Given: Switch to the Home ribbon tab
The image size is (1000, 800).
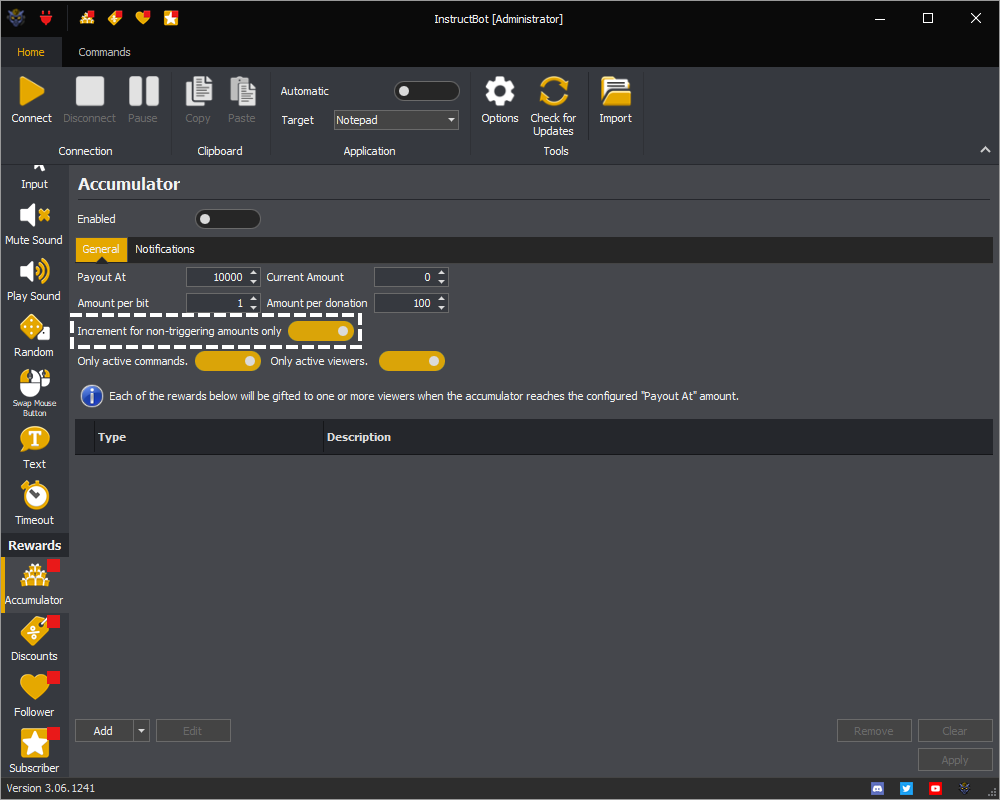Looking at the screenshot, I should pyautogui.click(x=31, y=52).
